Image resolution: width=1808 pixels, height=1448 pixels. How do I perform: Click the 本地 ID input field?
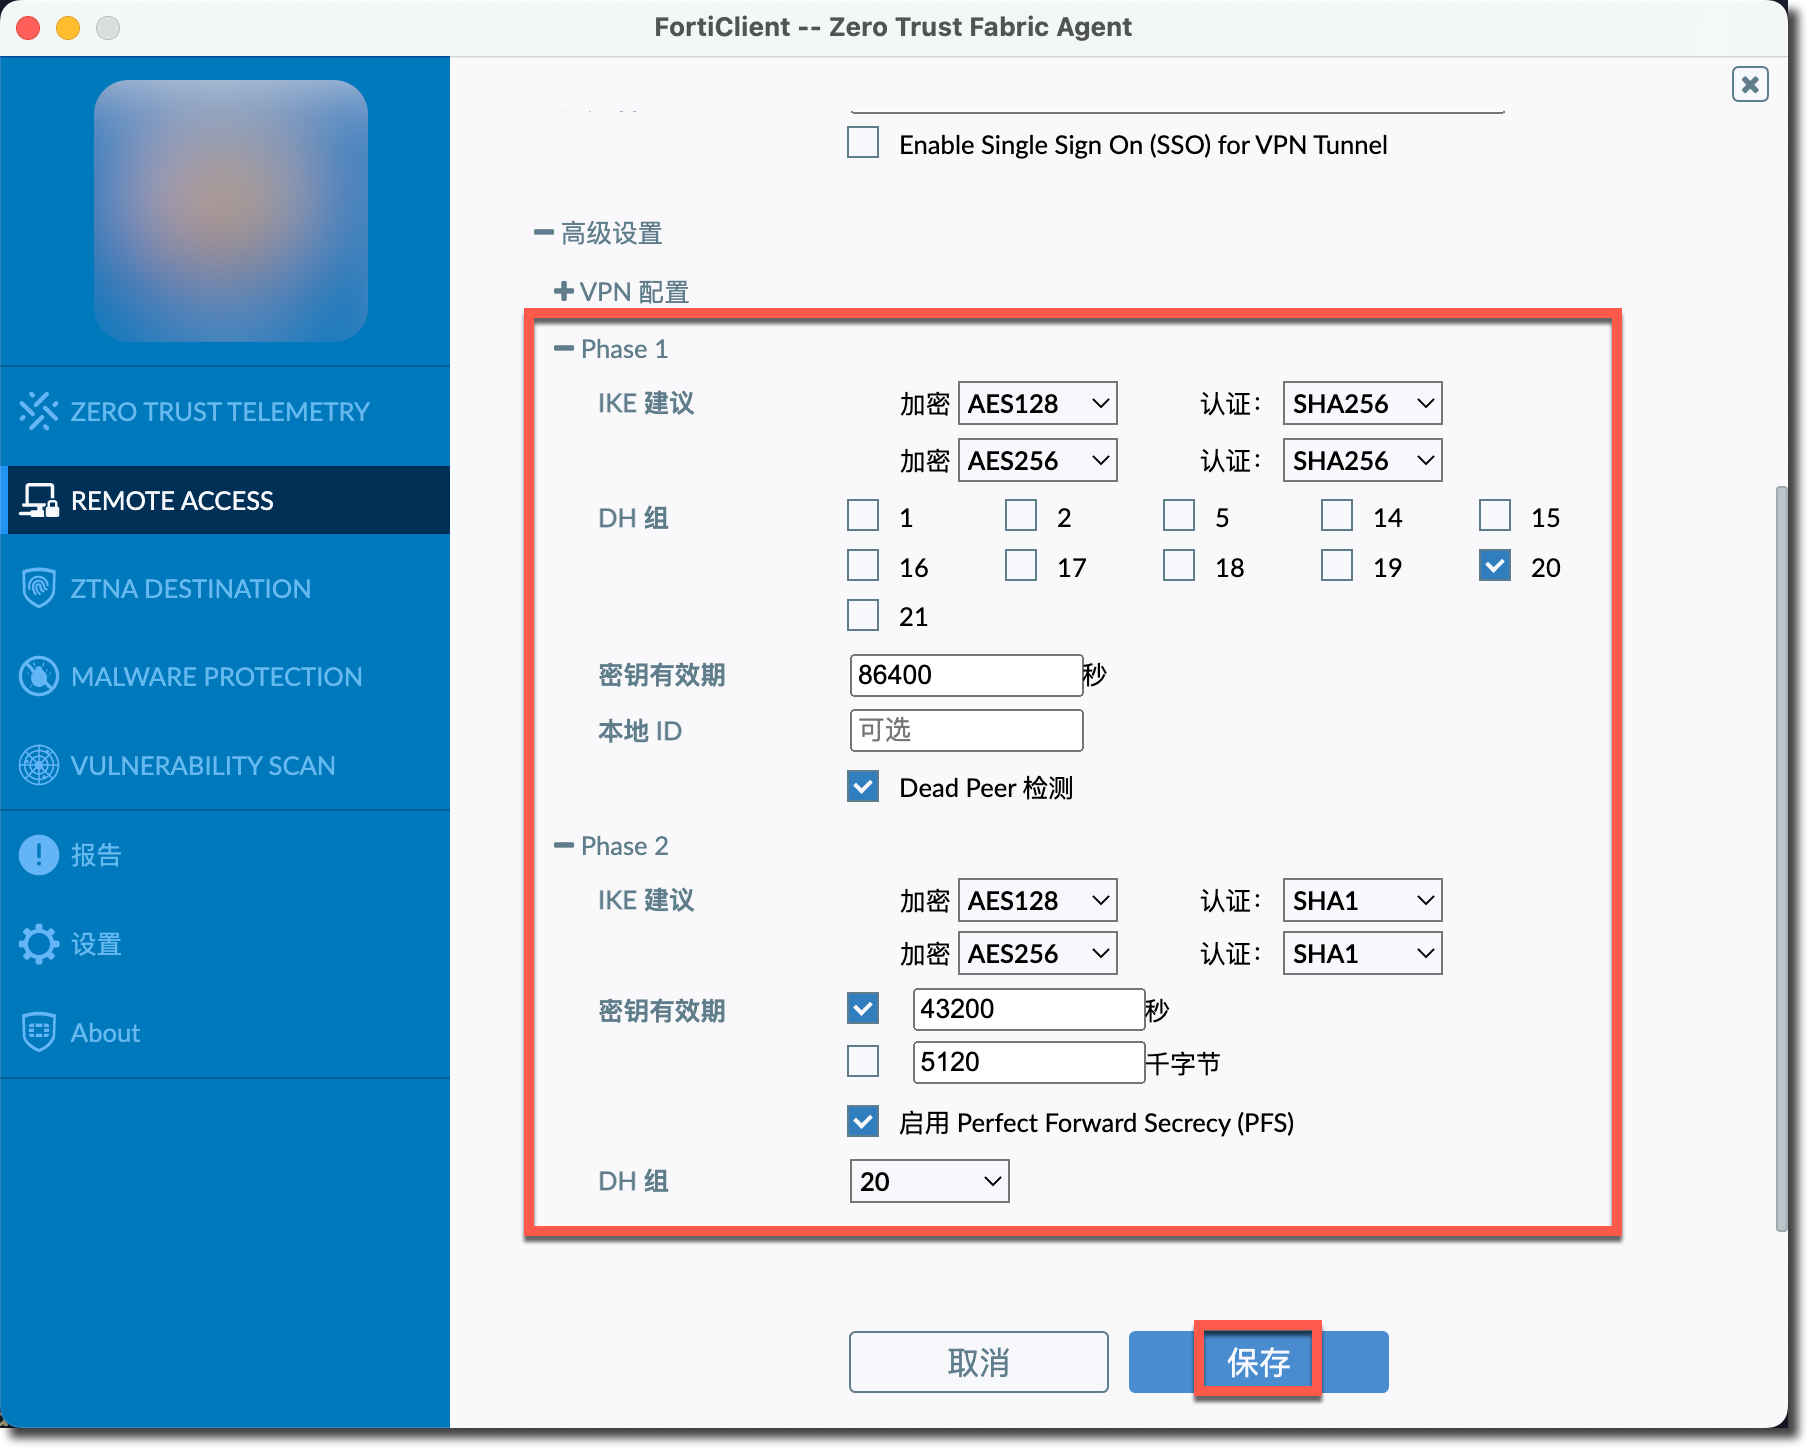click(x=966, y=730)
